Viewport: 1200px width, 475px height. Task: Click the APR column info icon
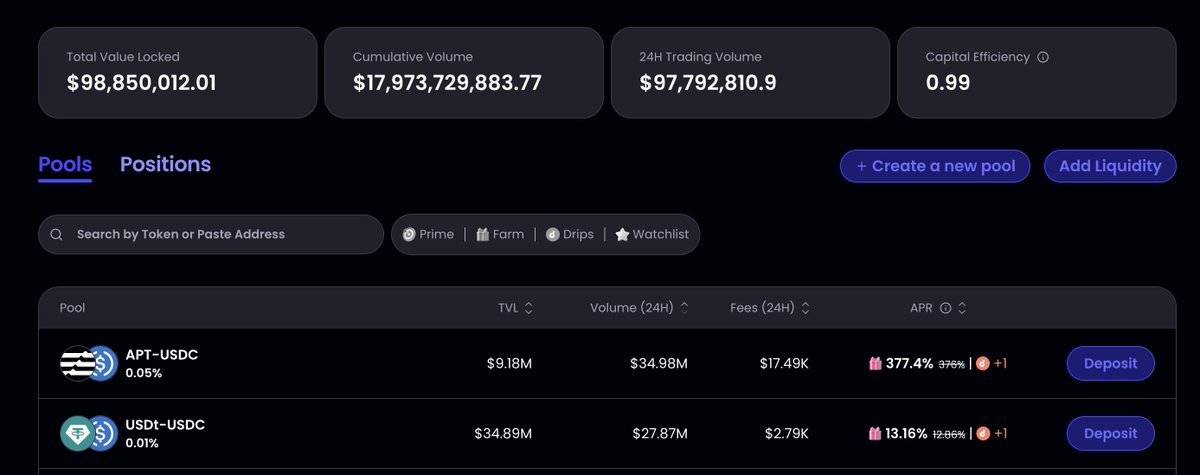(945, 308)
